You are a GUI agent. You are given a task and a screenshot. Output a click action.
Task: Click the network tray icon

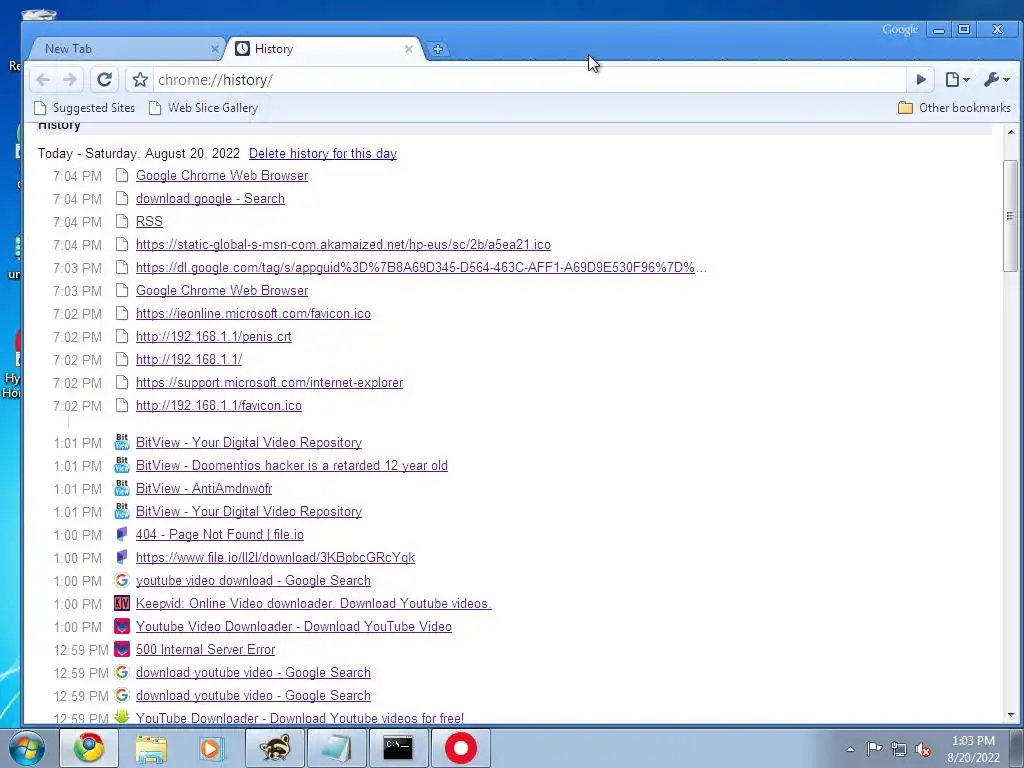click(x=899, y=749)
